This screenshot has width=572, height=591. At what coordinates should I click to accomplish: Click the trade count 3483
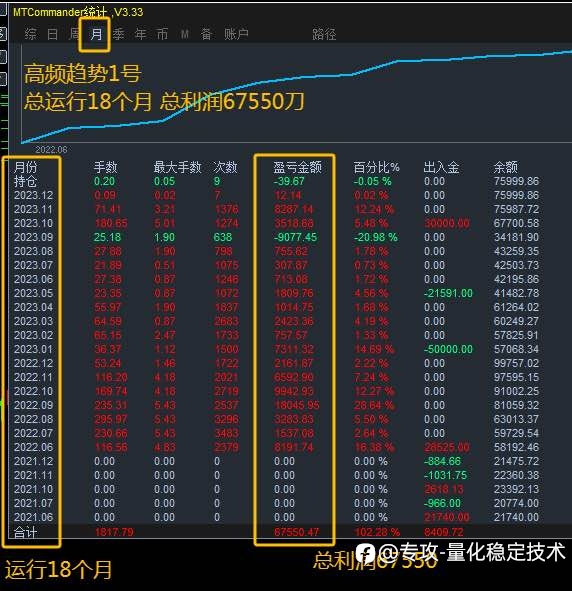pos(226,433)
